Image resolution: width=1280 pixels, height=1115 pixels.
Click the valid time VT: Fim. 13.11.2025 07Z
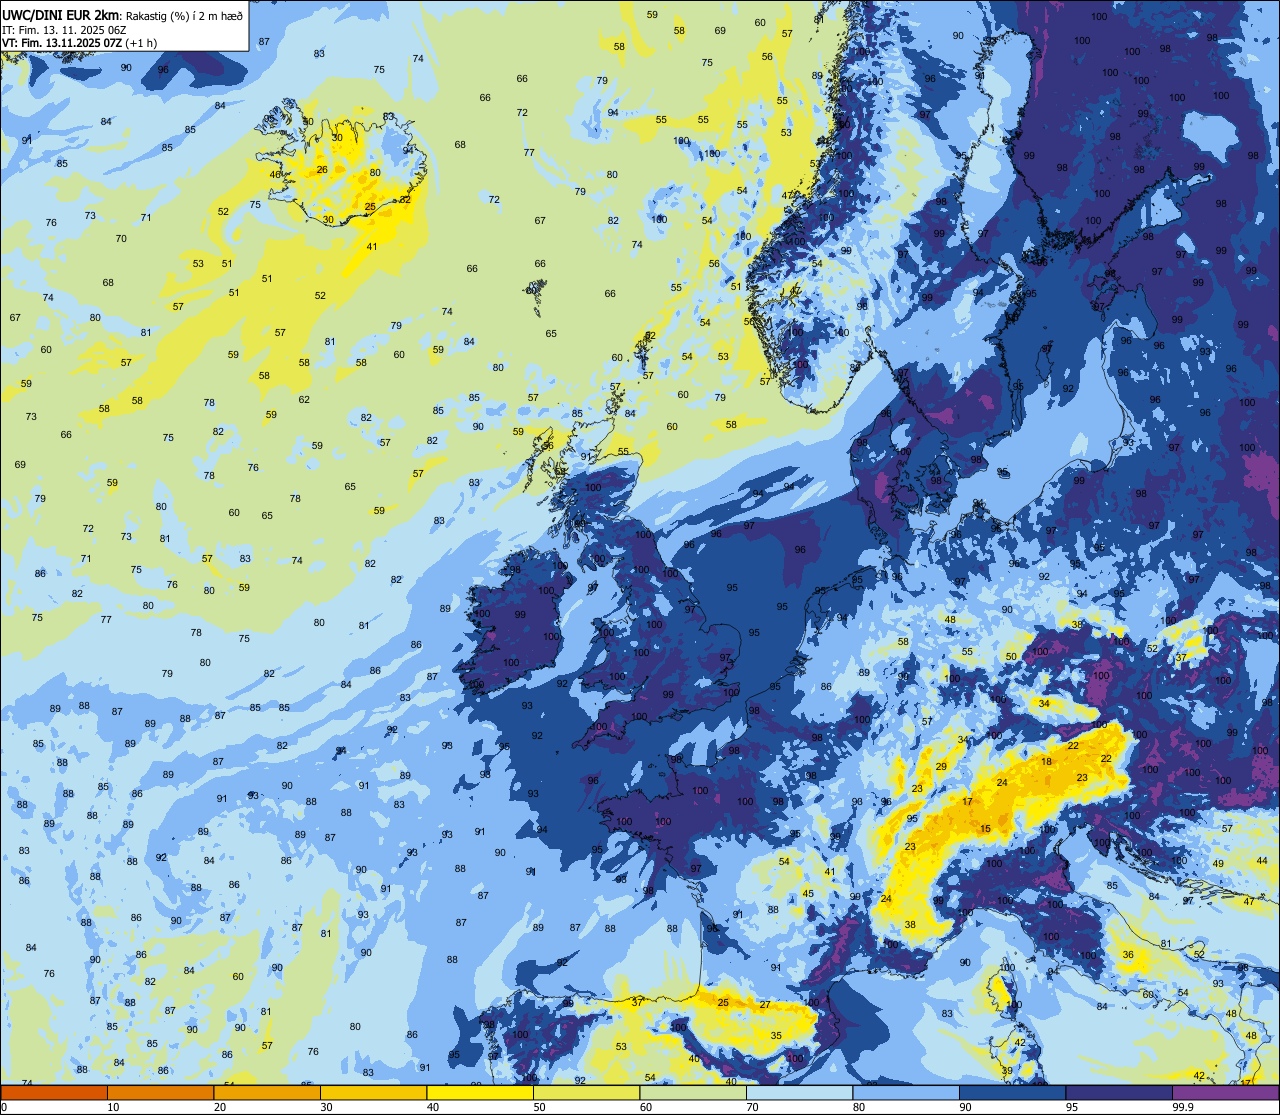tap(63, 43)
